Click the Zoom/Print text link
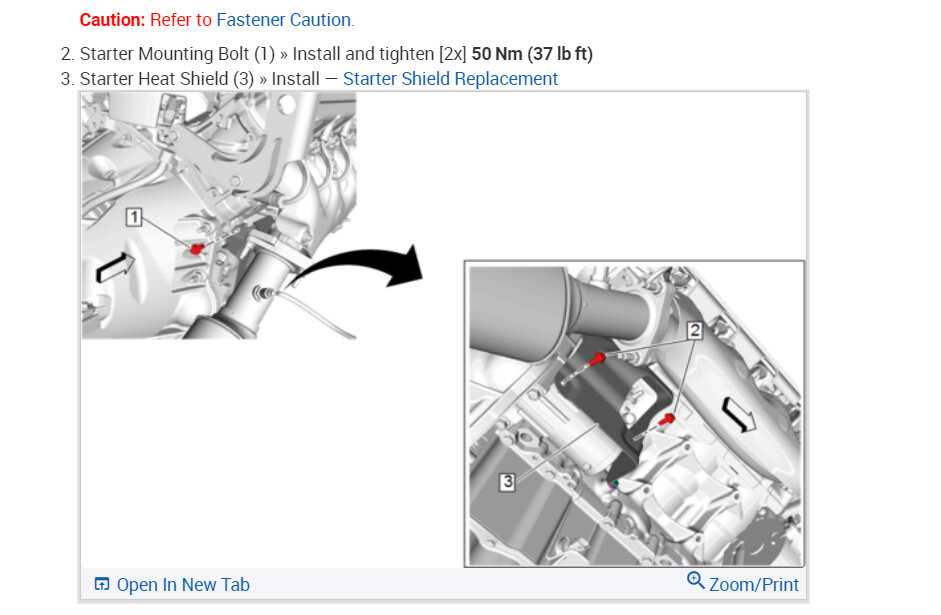This screenshot has width=941, height=615. (754, 584)
